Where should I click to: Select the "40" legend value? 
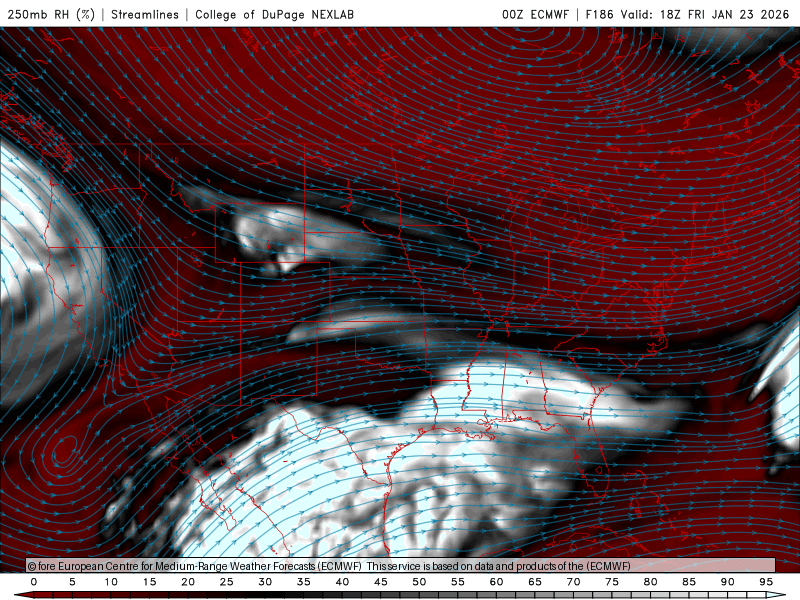342,582
